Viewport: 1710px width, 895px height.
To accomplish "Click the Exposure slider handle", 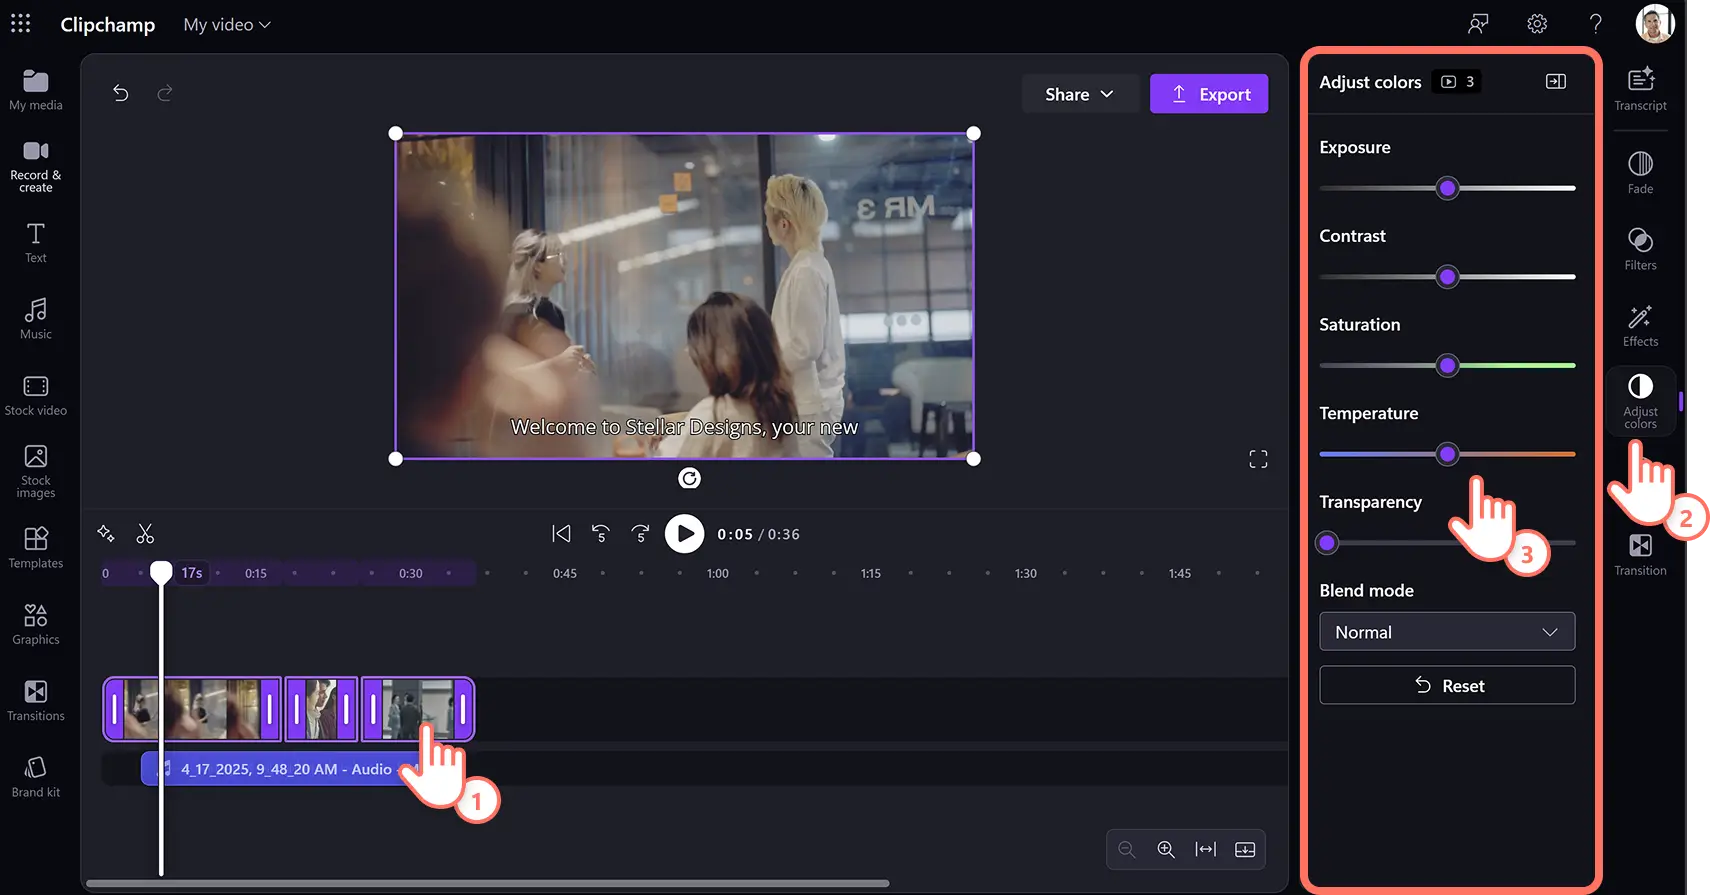I will [1447, 188].
